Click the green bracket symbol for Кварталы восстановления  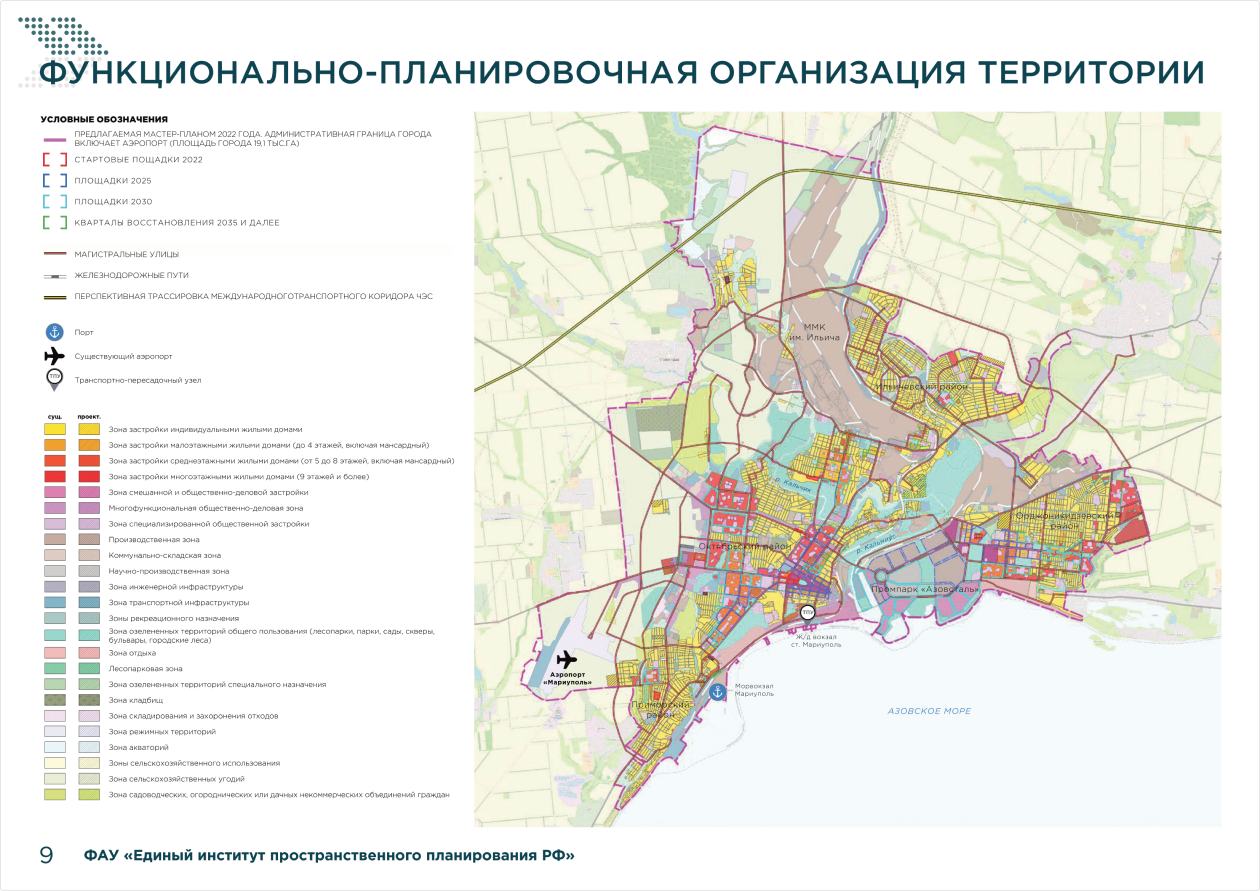54,222
